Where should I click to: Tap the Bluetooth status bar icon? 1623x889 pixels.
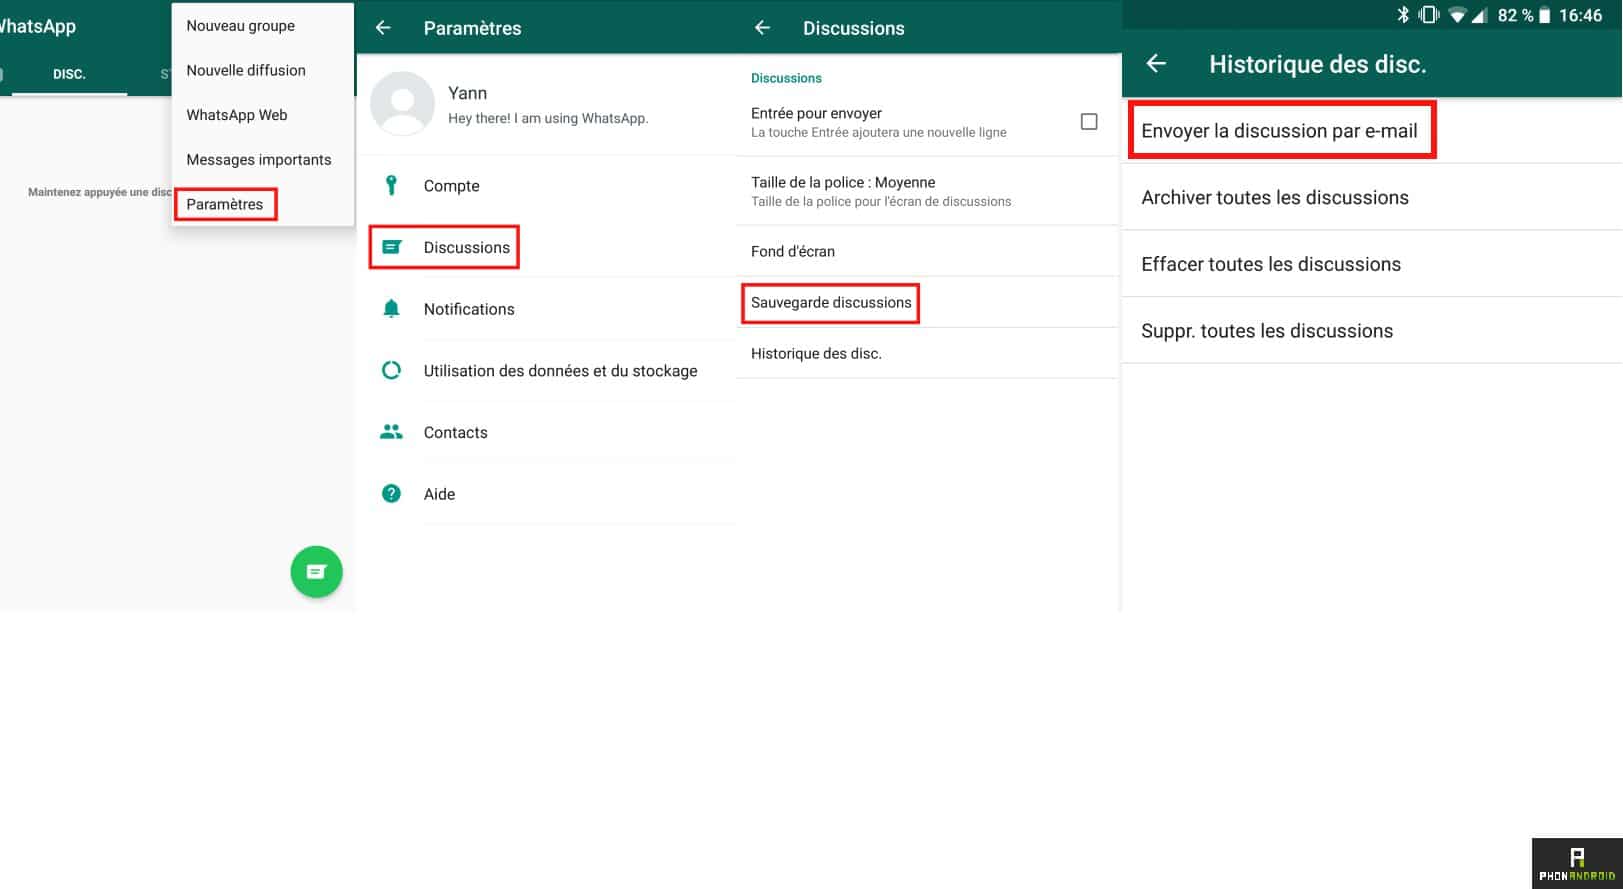1403,15
